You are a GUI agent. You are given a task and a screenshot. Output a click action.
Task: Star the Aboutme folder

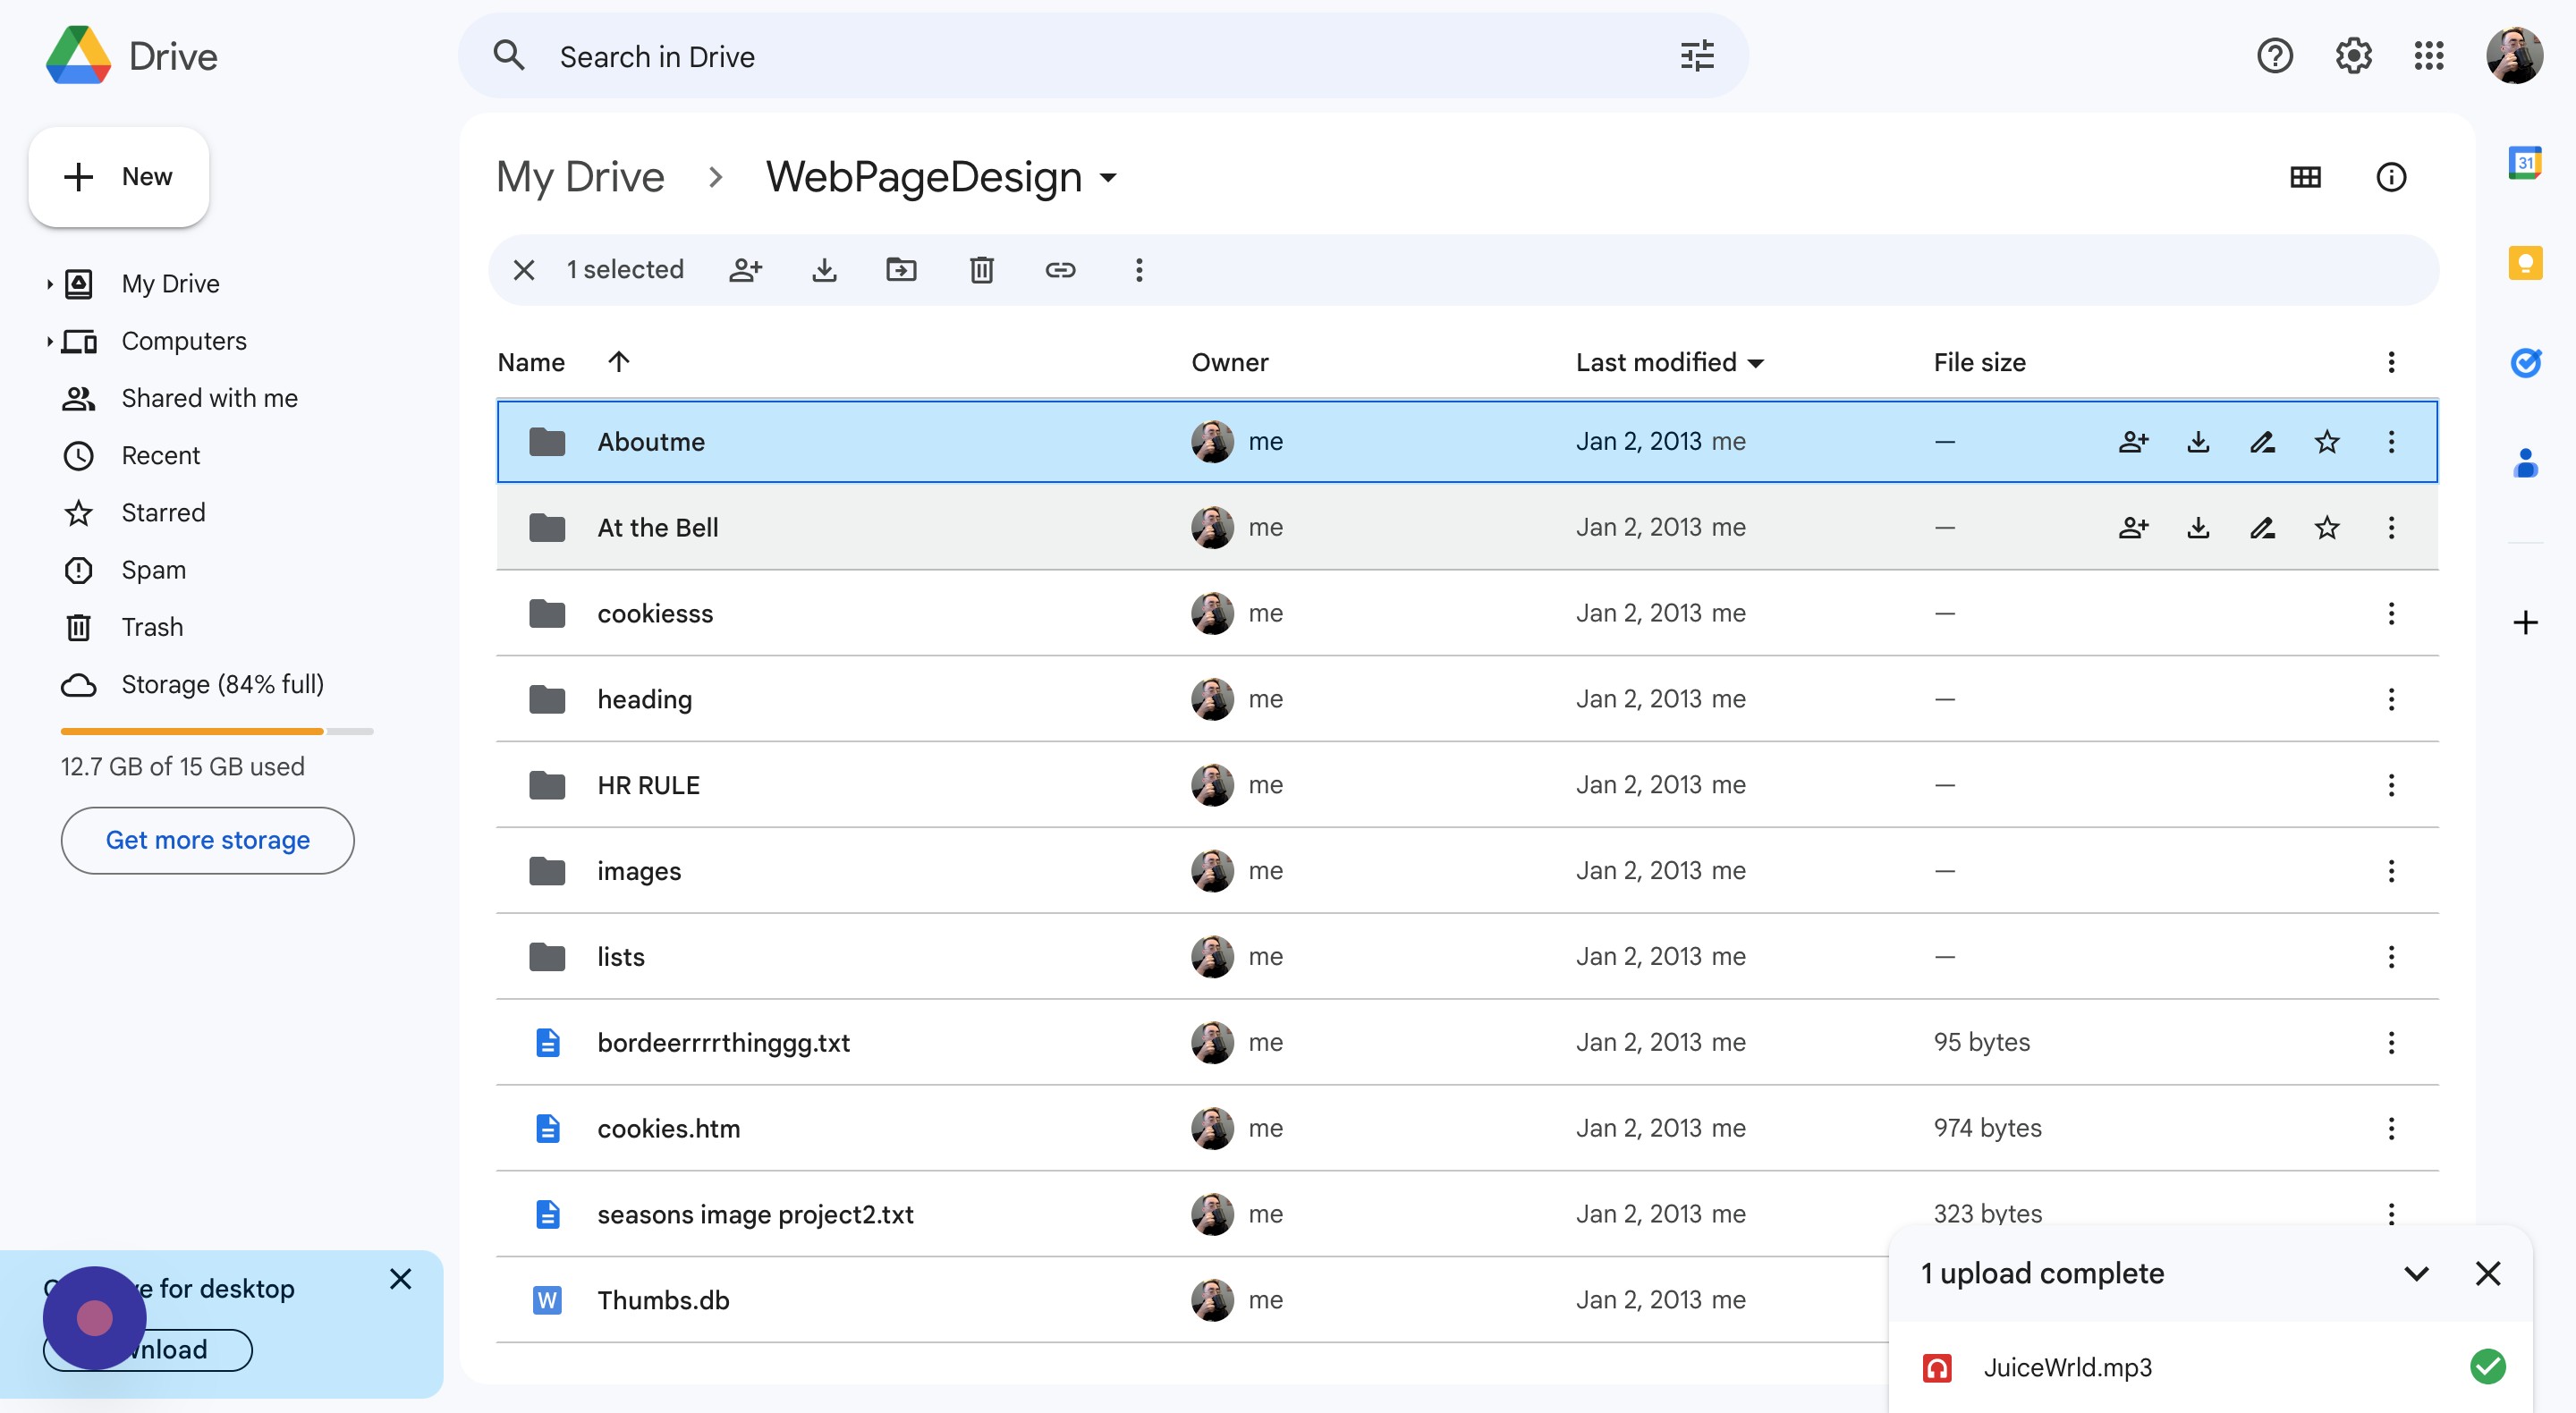2327,442
